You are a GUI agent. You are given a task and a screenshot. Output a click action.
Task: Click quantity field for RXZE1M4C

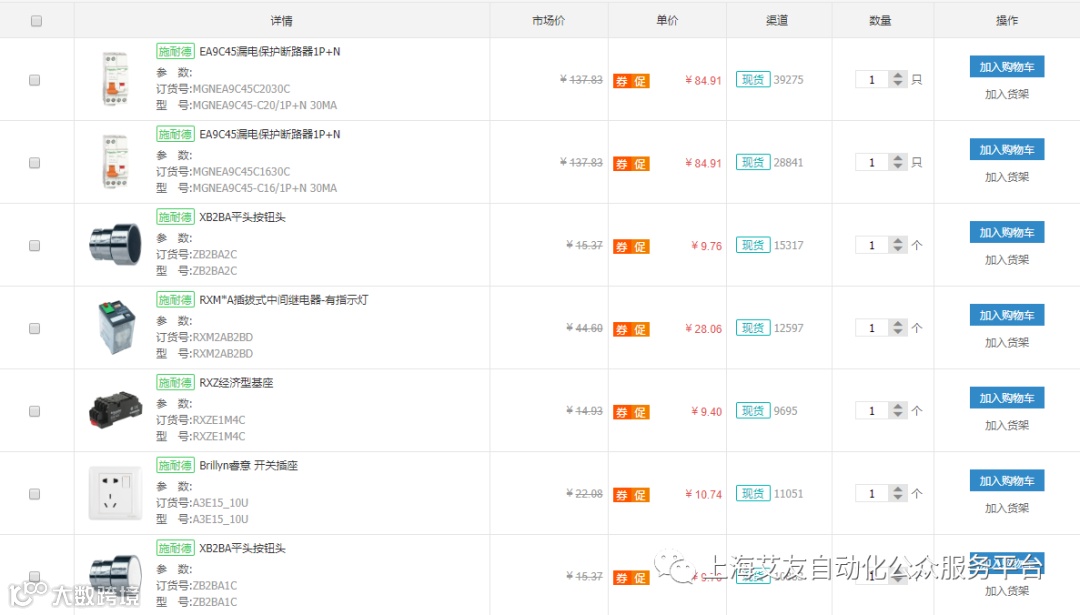click(872, 410)
